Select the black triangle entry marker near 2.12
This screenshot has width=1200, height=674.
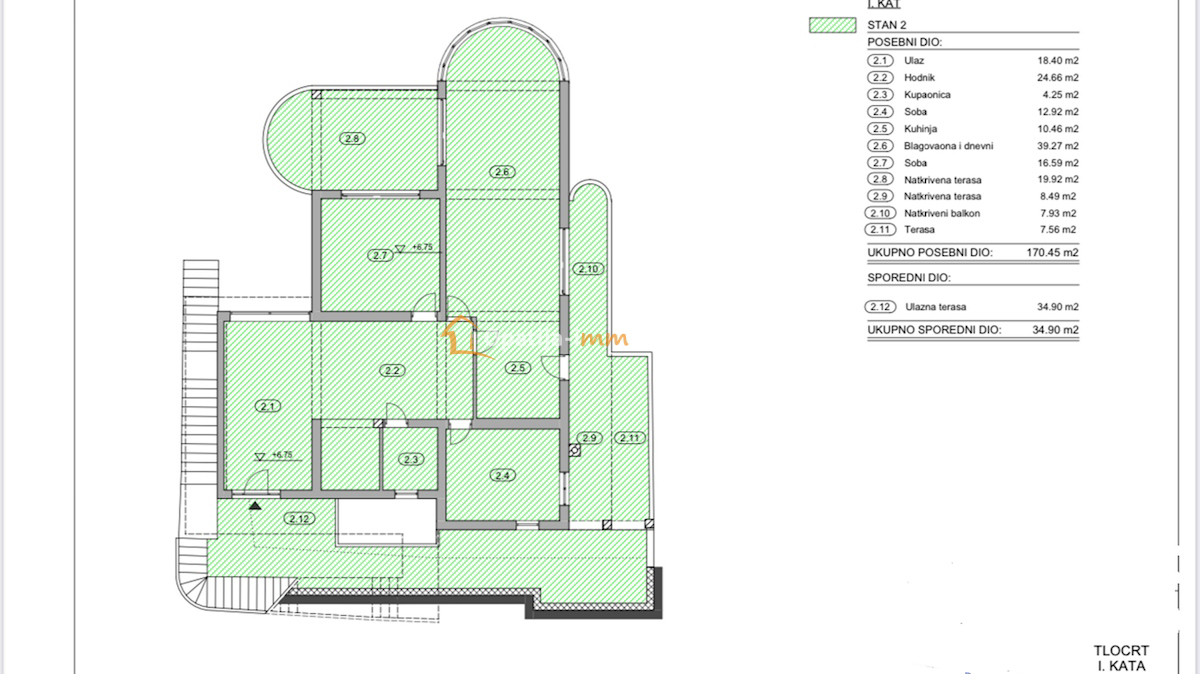click(x=255, y=506)
